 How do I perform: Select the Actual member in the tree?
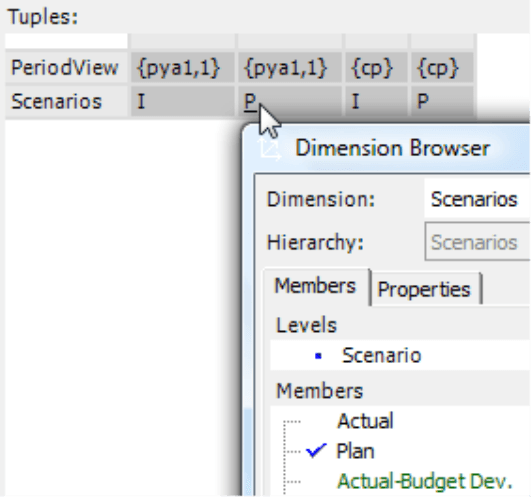(365, 421)
